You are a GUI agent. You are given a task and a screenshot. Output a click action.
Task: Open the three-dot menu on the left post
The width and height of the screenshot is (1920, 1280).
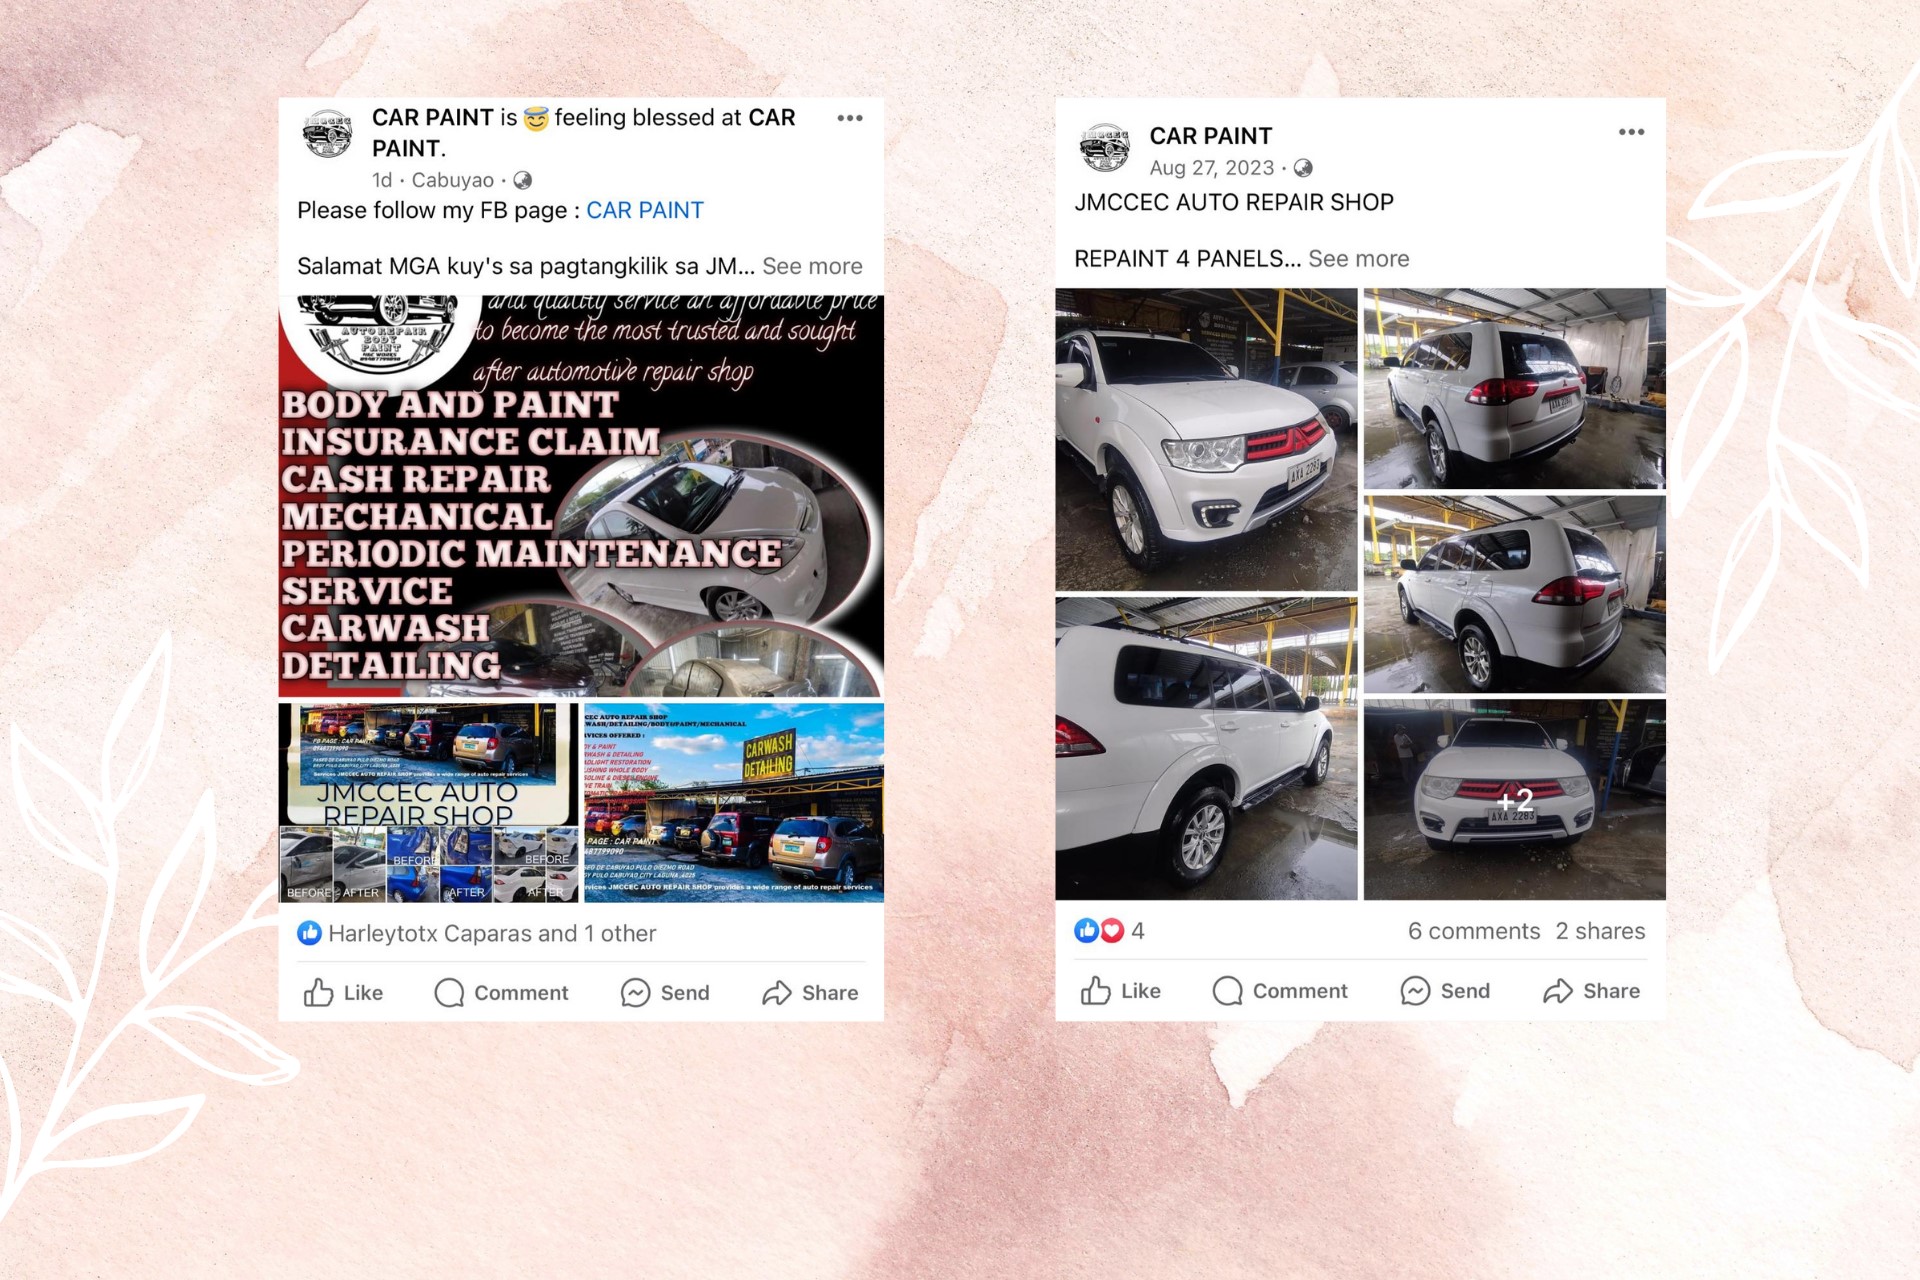point(850,118)
